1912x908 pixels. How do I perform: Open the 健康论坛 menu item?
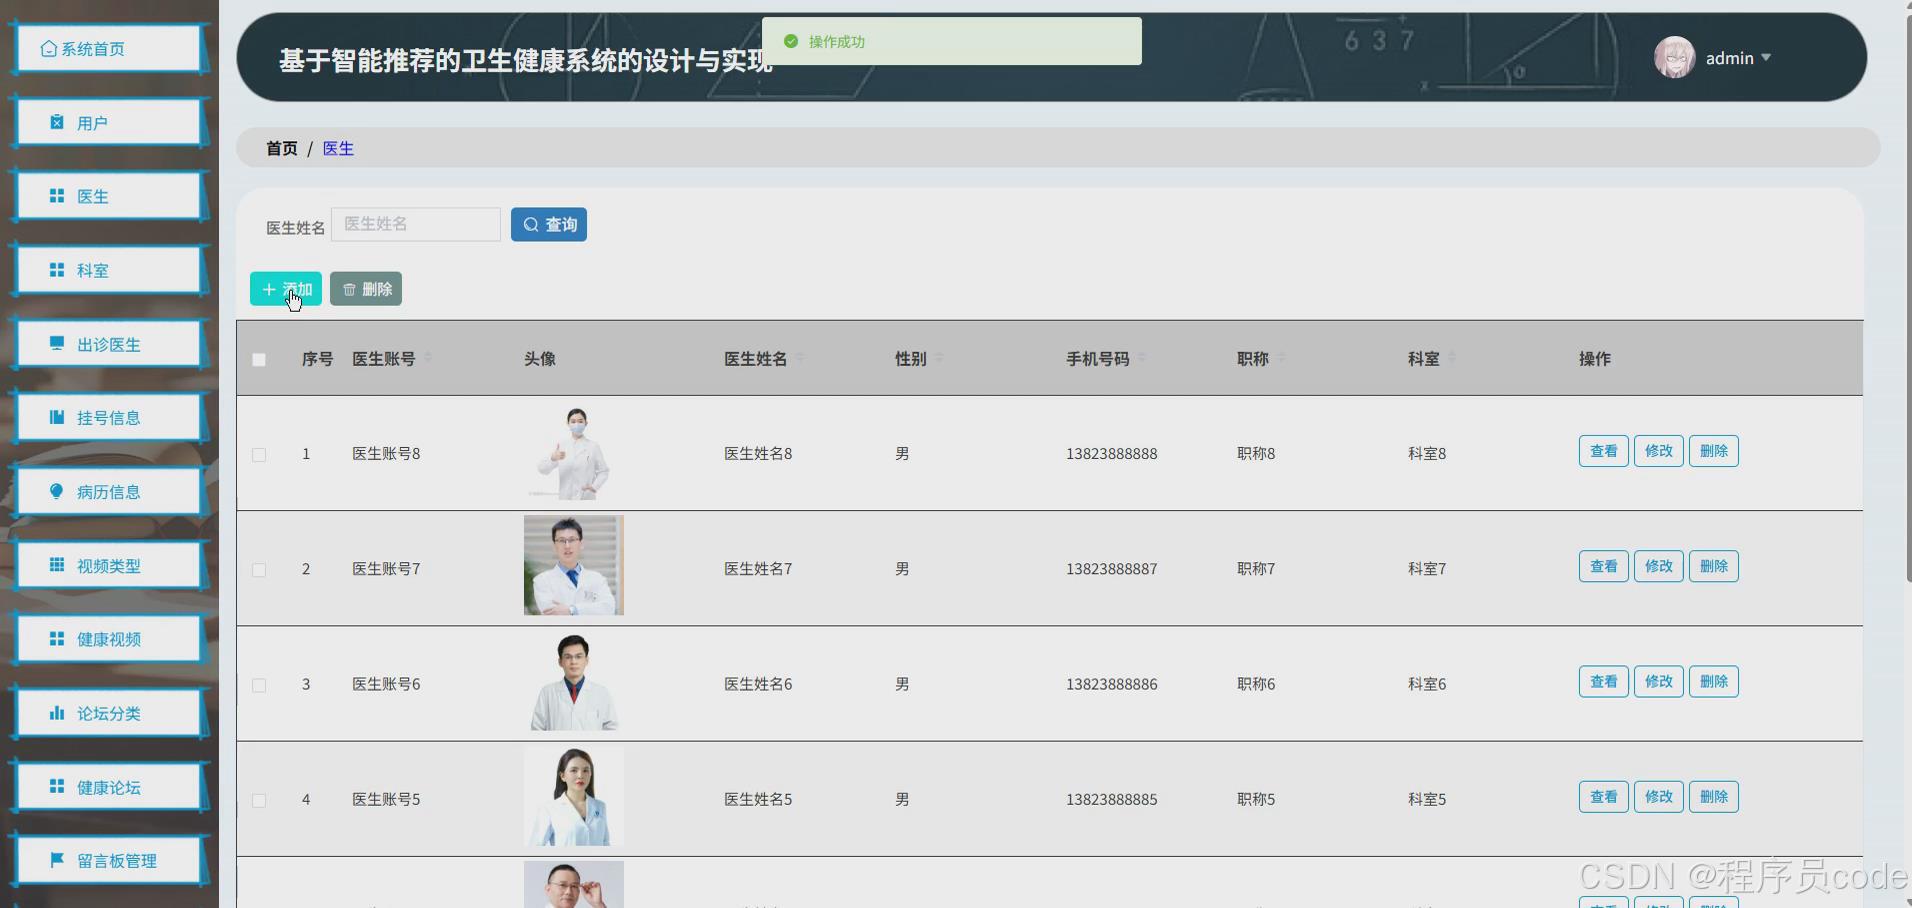(108, 786)
